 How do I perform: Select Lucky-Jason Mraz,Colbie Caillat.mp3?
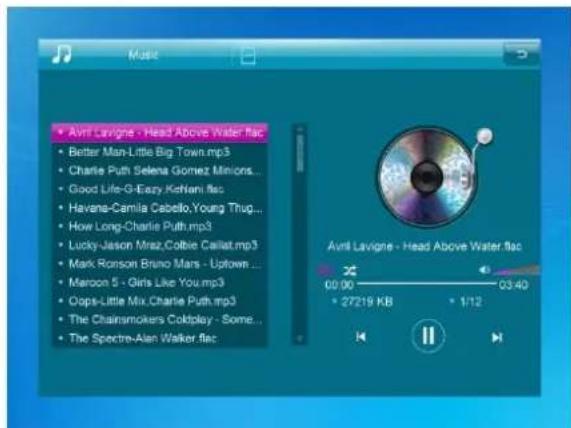pos(160,245)
